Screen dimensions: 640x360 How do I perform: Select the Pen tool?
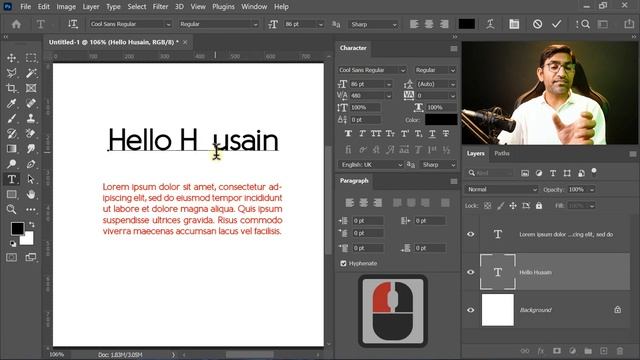point(31,164)
